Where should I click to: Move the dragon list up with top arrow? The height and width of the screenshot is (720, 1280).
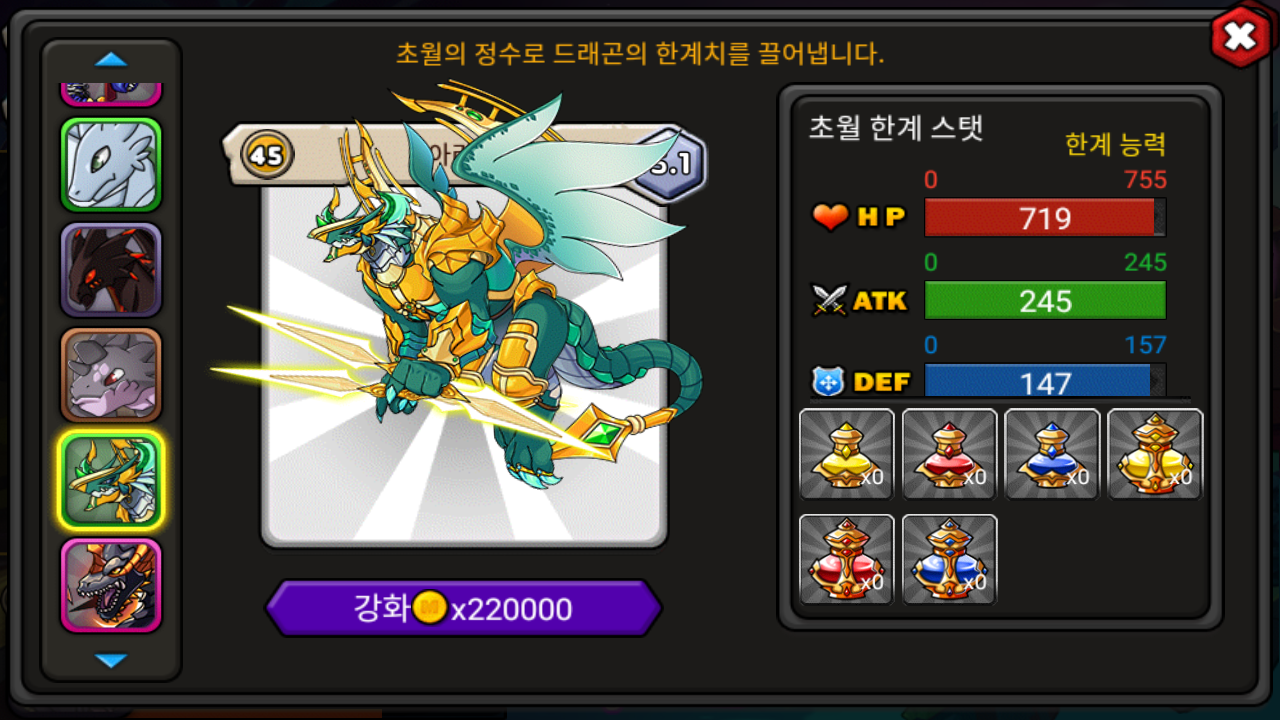(111, 60)
